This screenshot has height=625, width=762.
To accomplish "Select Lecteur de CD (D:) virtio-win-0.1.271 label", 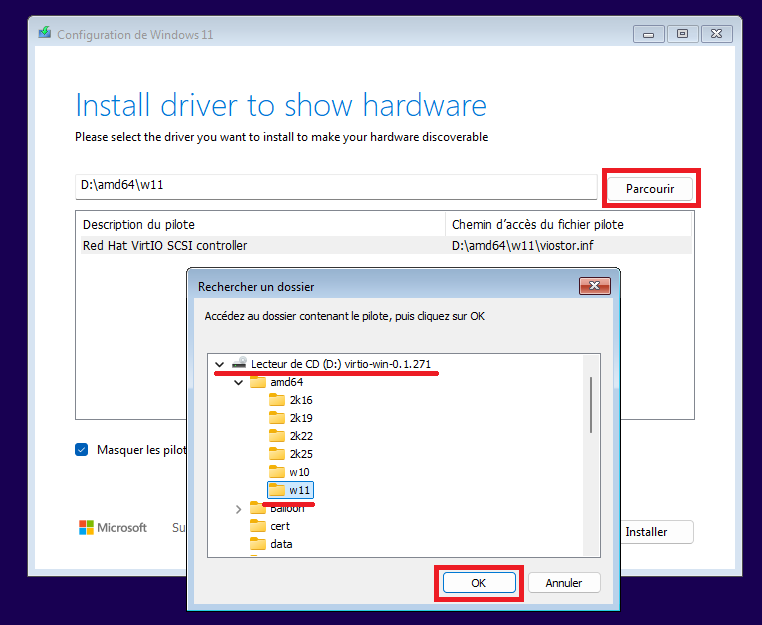I will (341, 364).
